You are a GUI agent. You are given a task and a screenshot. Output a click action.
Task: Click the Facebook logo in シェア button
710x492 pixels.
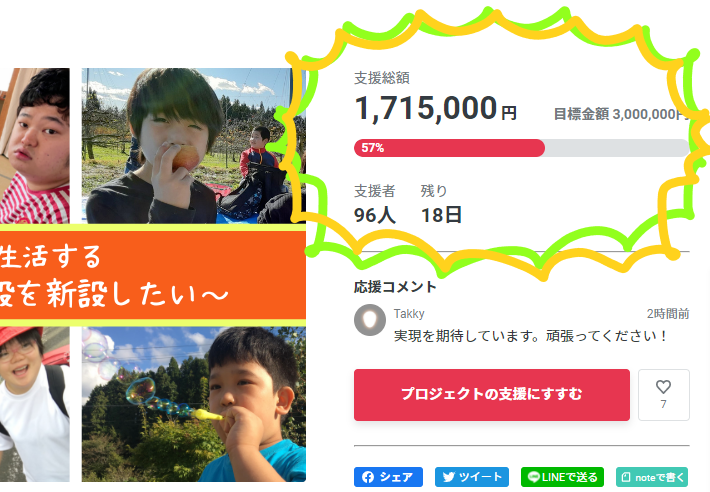[368, 477]
